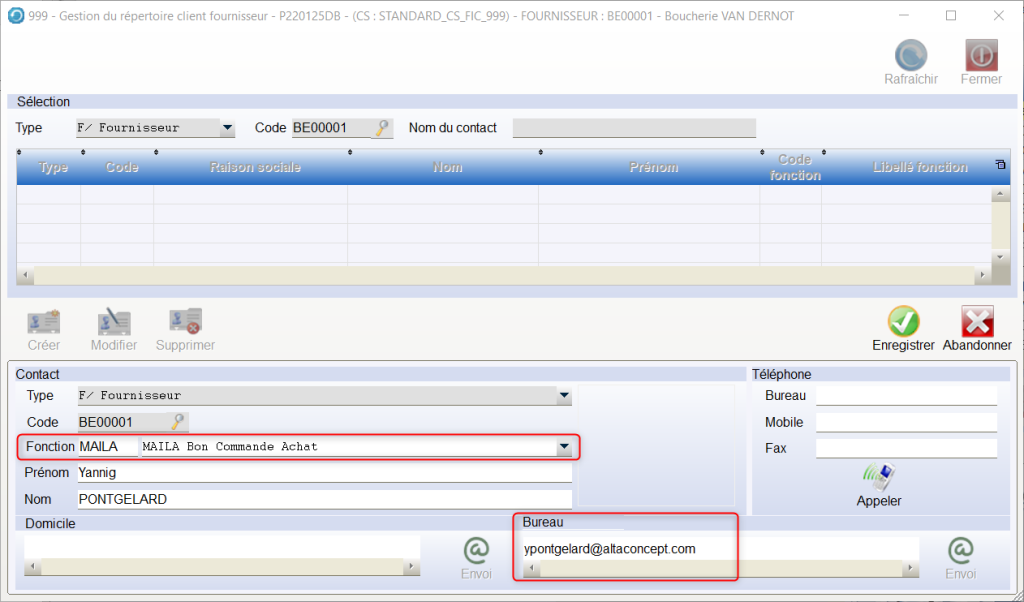The image size is (1024, 602).
Task: Click the Mobile phone number field
Action: tap(906, 422)
